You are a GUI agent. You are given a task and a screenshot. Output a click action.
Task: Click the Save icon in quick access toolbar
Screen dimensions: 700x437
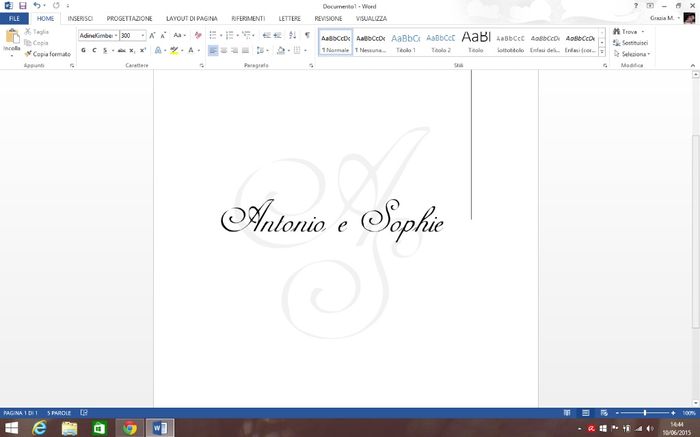(x=21, y=6)
